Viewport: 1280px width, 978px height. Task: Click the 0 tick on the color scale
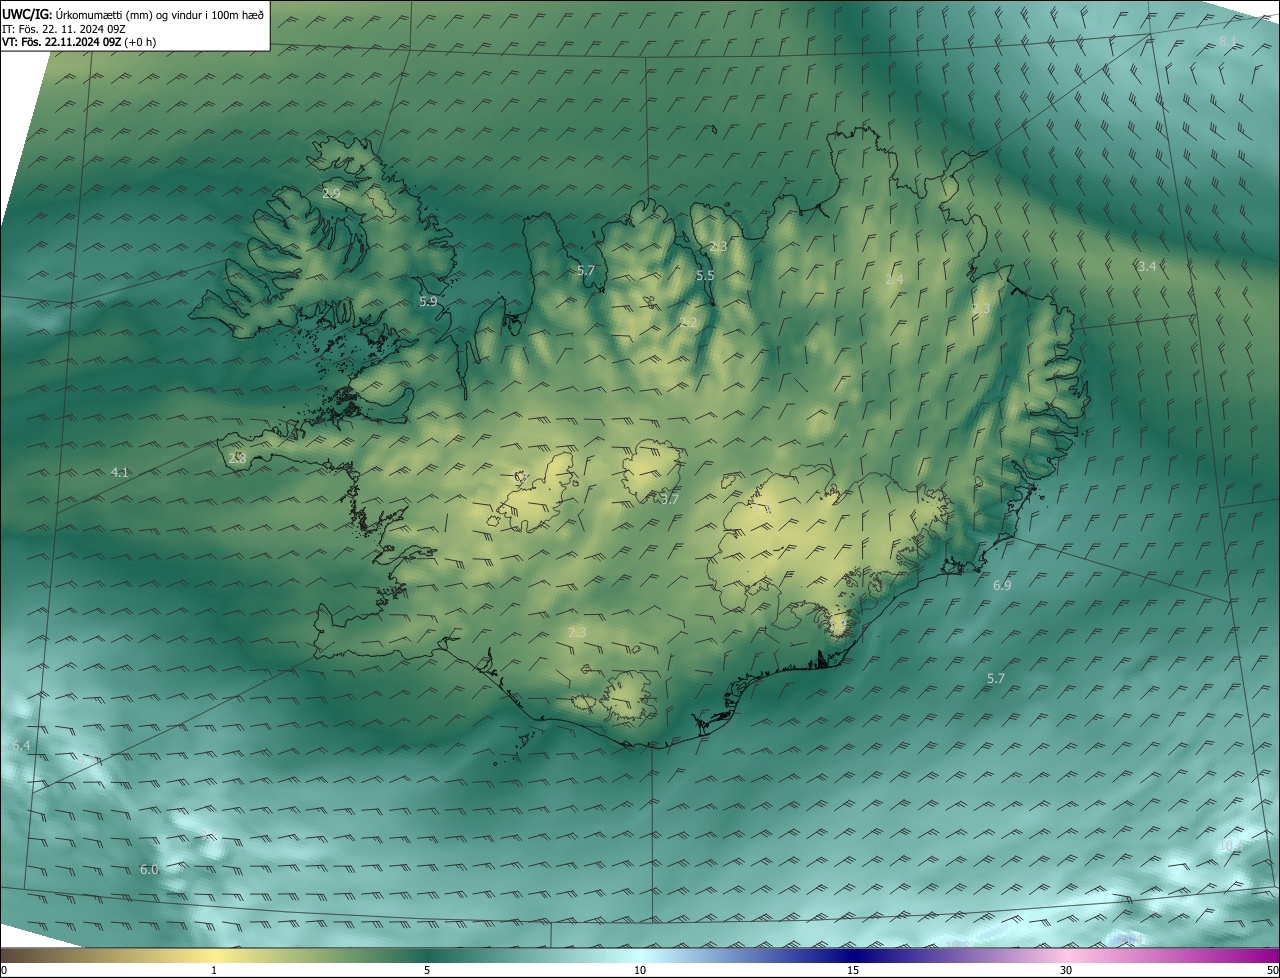click(3, 970)
